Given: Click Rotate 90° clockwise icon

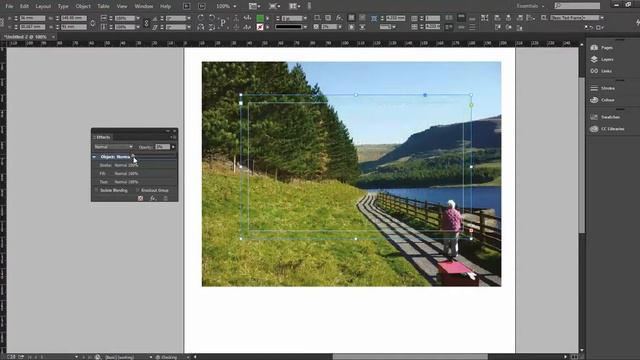Looking at the screenshot, I should (201, 18).
